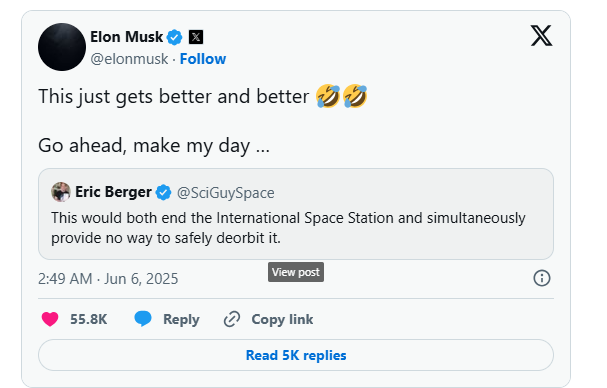This screenshot has height=388, width=607.
Task: Like the post with heart icon
Action: pos(50,319)
